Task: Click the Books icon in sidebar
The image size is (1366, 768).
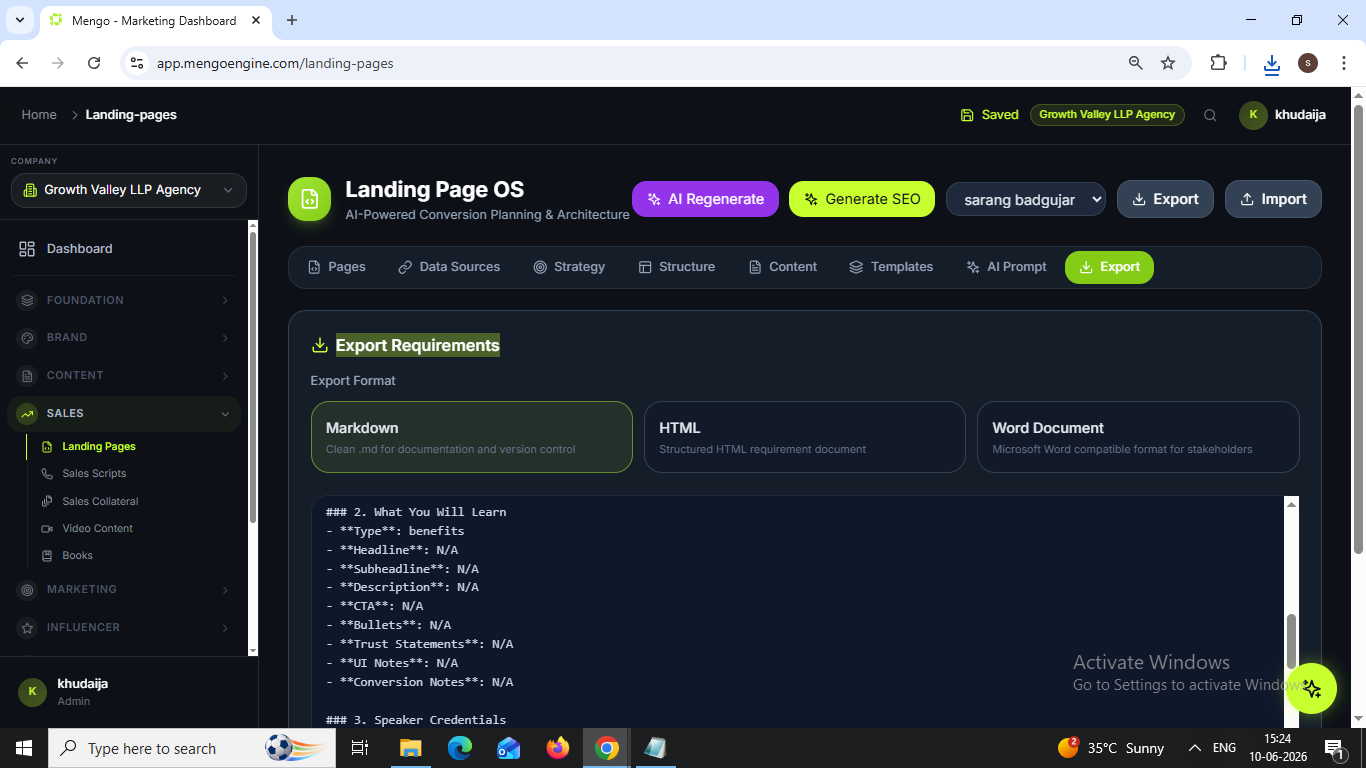Action: [x=47, y=555]
